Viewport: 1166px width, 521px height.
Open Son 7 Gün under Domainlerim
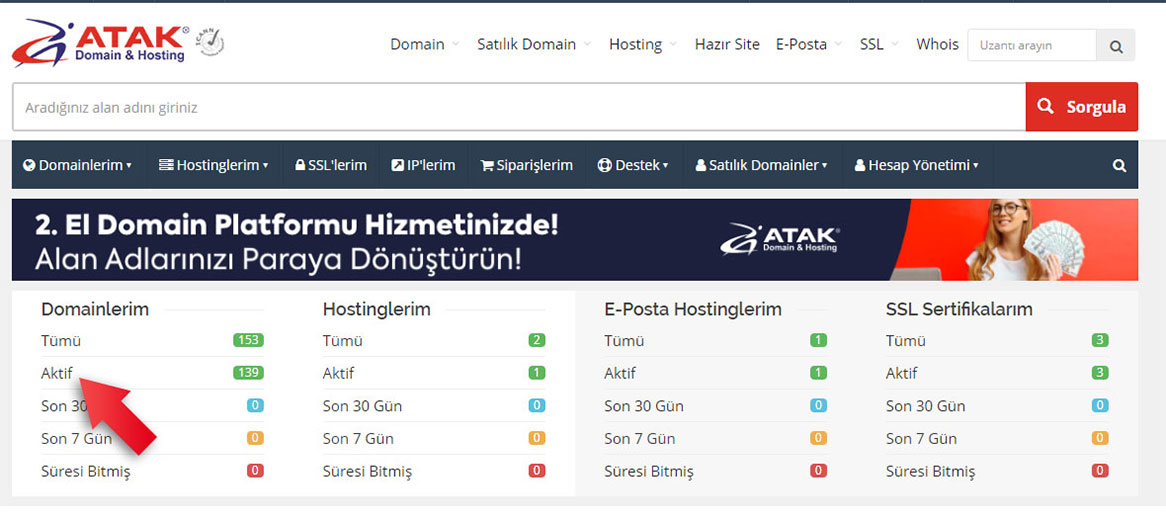pos(77,439)
